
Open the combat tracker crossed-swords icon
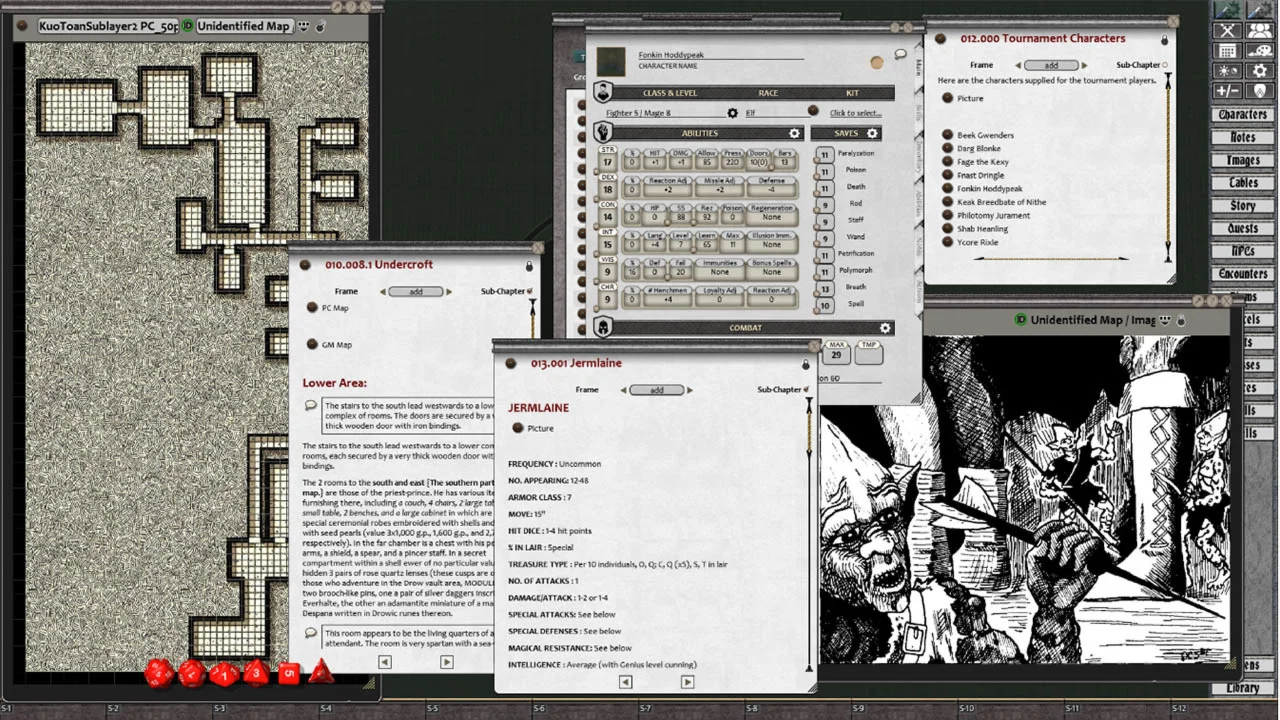1227,30
